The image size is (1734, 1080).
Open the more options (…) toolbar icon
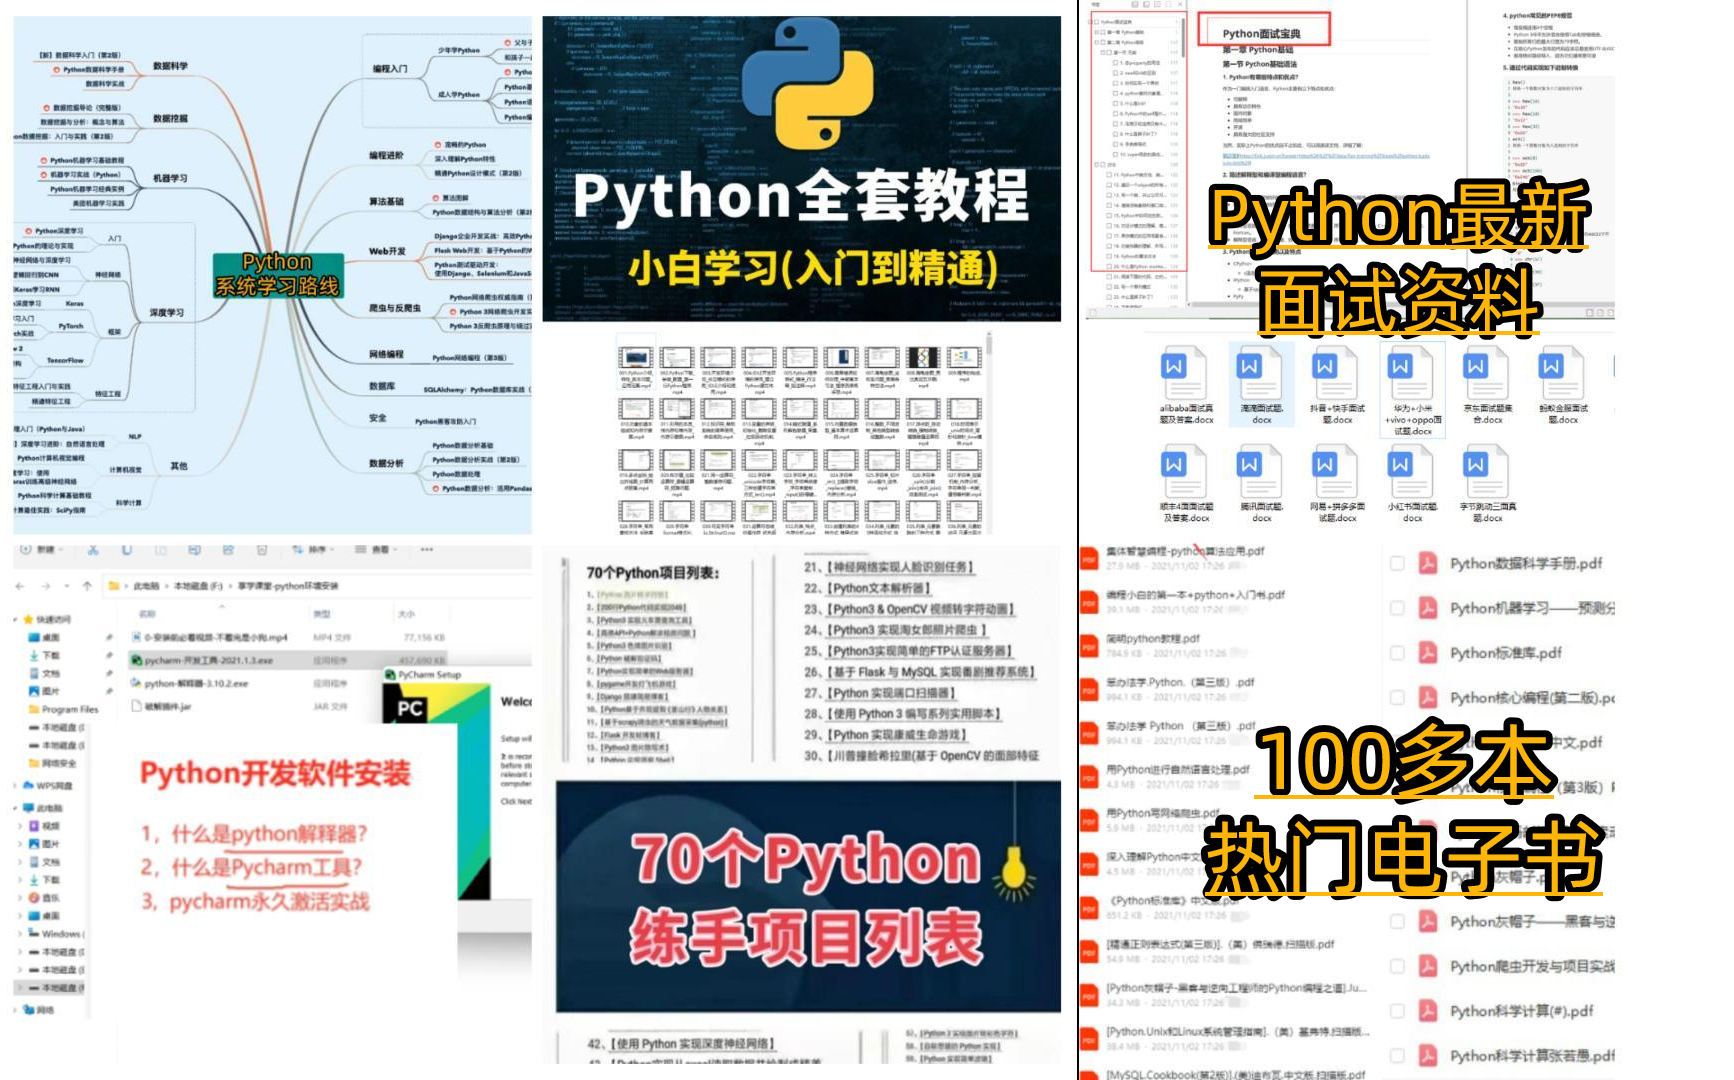click(x=427, y=550)
